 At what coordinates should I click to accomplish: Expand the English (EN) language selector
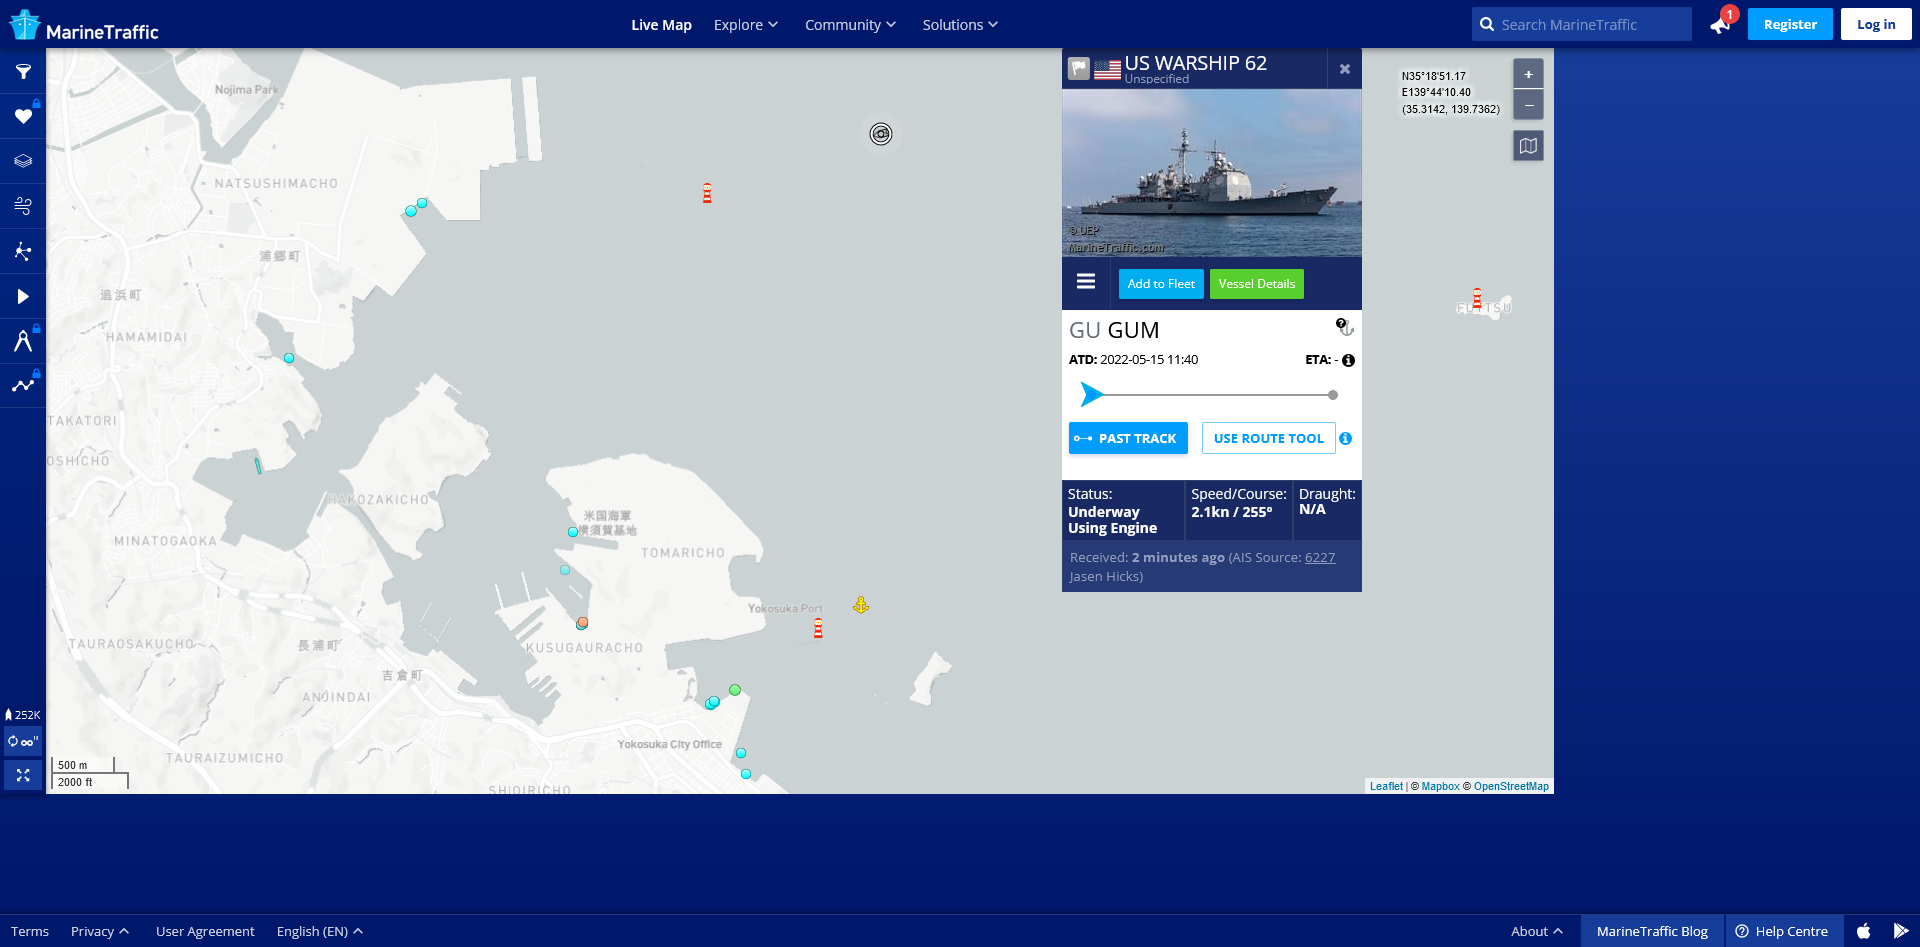coord(320,931)
